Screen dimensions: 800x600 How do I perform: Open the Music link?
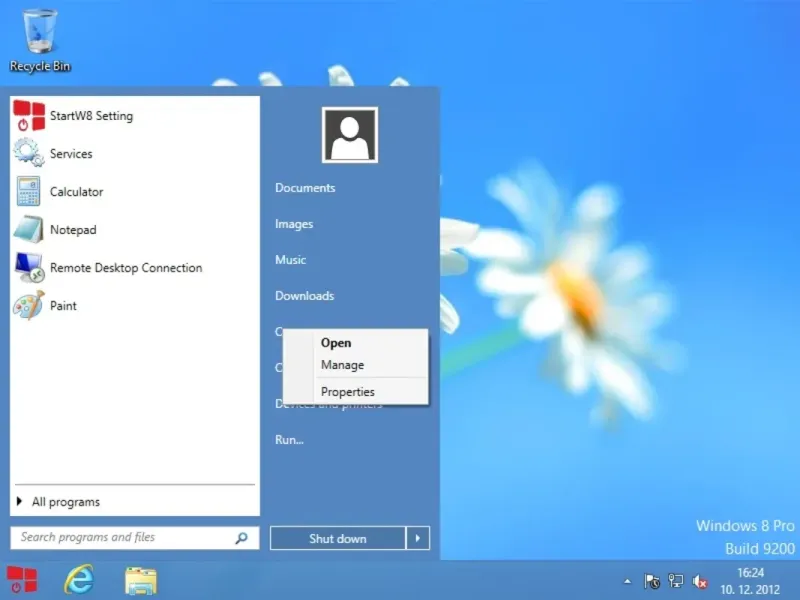point(290,260)
